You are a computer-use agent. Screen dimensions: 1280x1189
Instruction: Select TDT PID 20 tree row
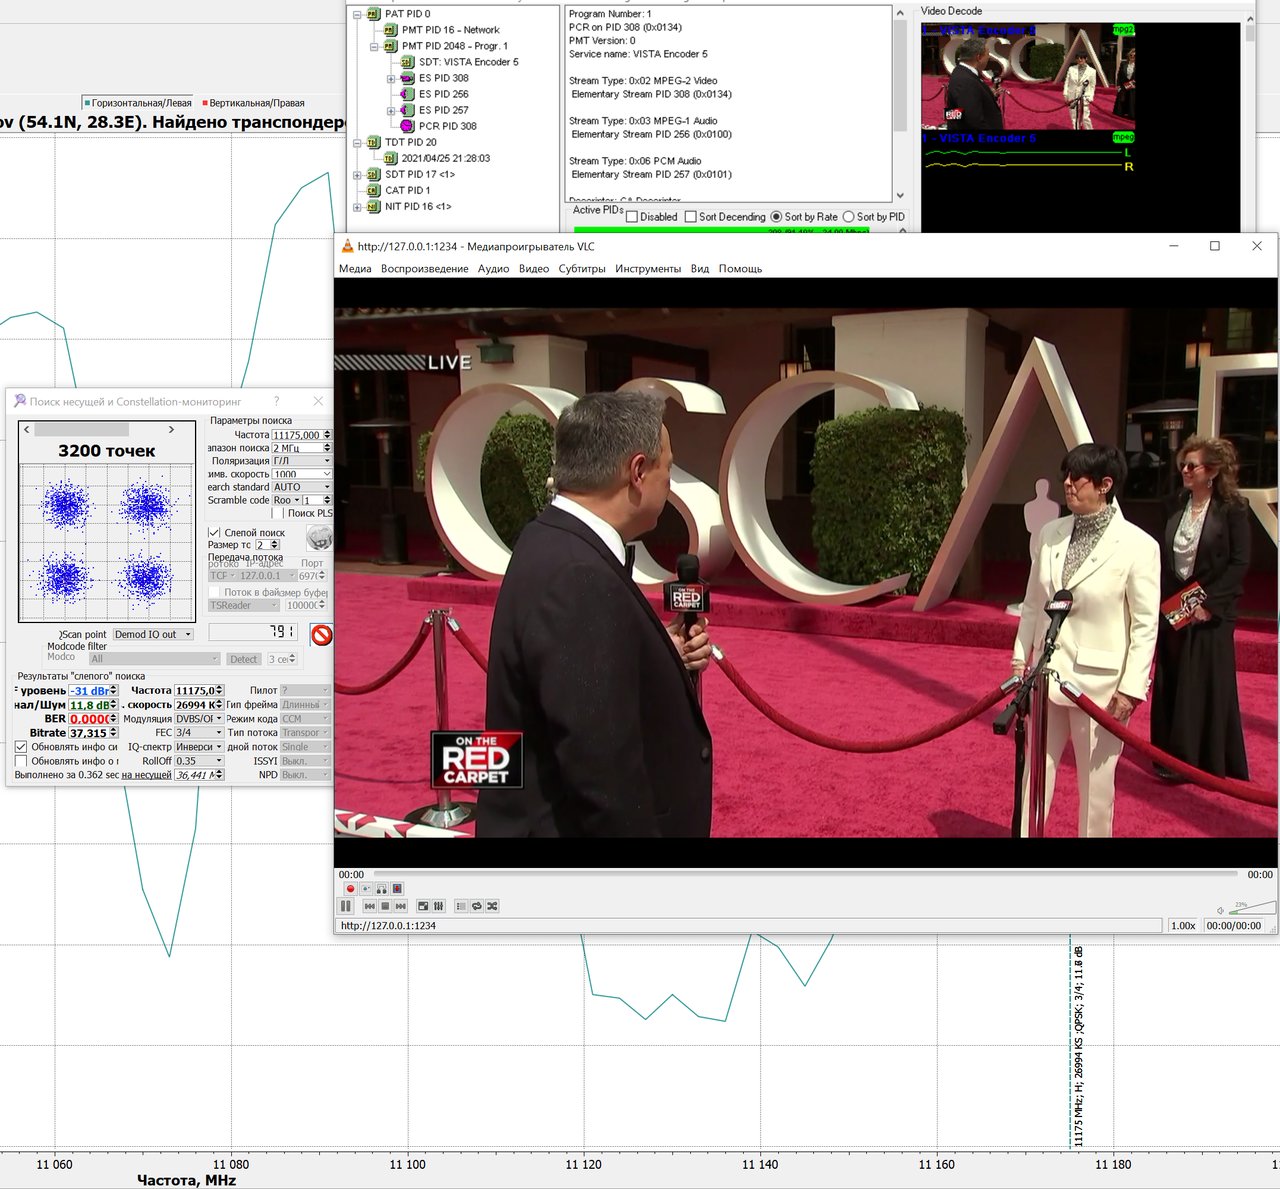(x=410, y=142)
